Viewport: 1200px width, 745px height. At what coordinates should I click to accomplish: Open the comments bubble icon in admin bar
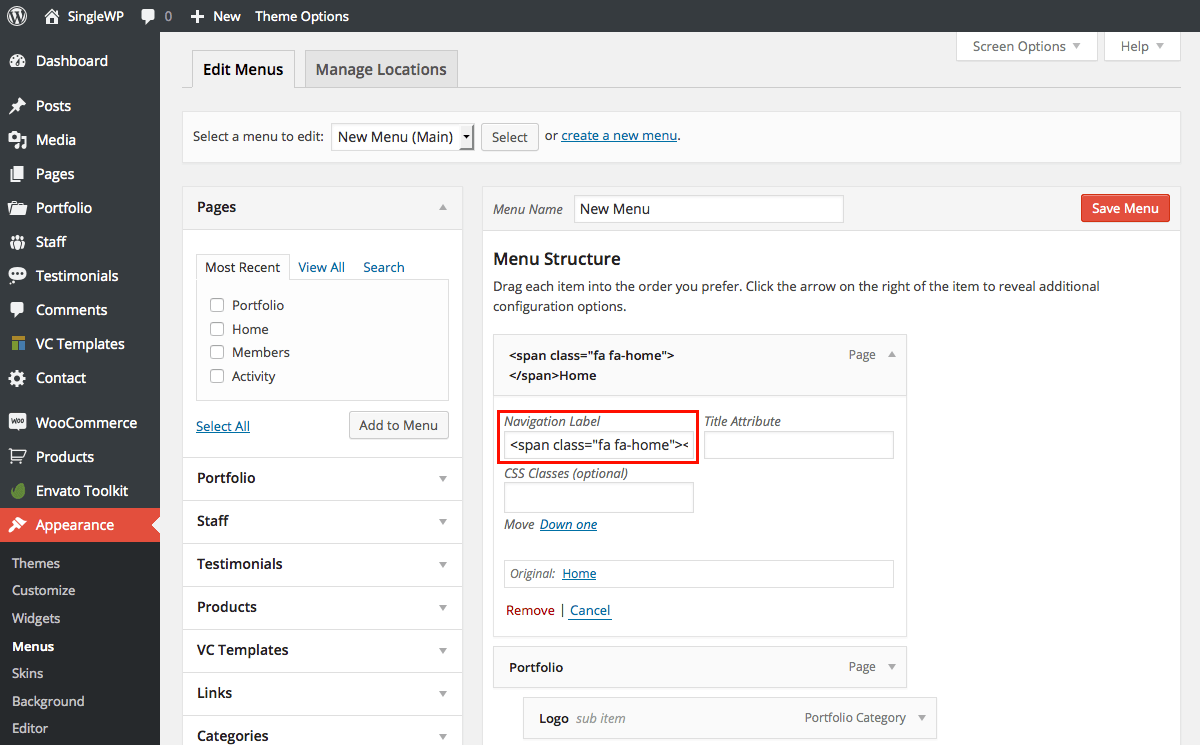[x=149, y=16]
